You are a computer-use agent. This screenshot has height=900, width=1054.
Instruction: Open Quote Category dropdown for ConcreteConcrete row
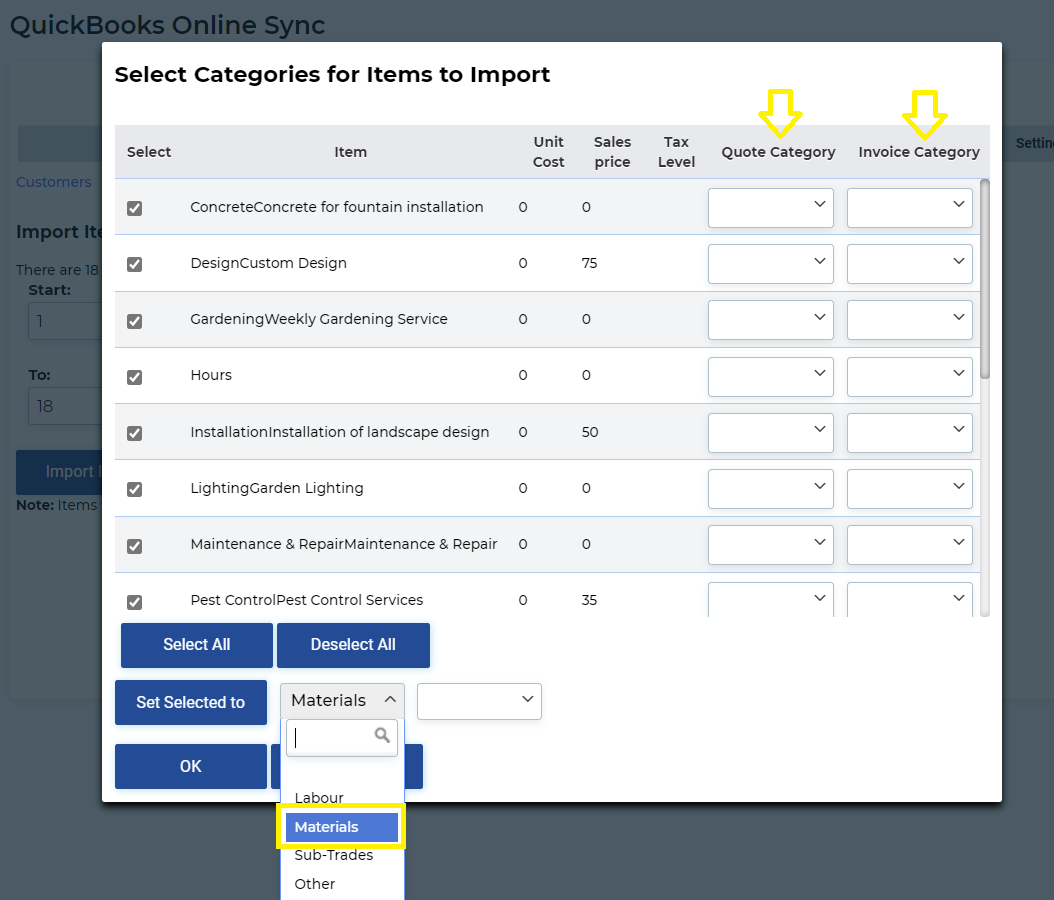[770, 208]
